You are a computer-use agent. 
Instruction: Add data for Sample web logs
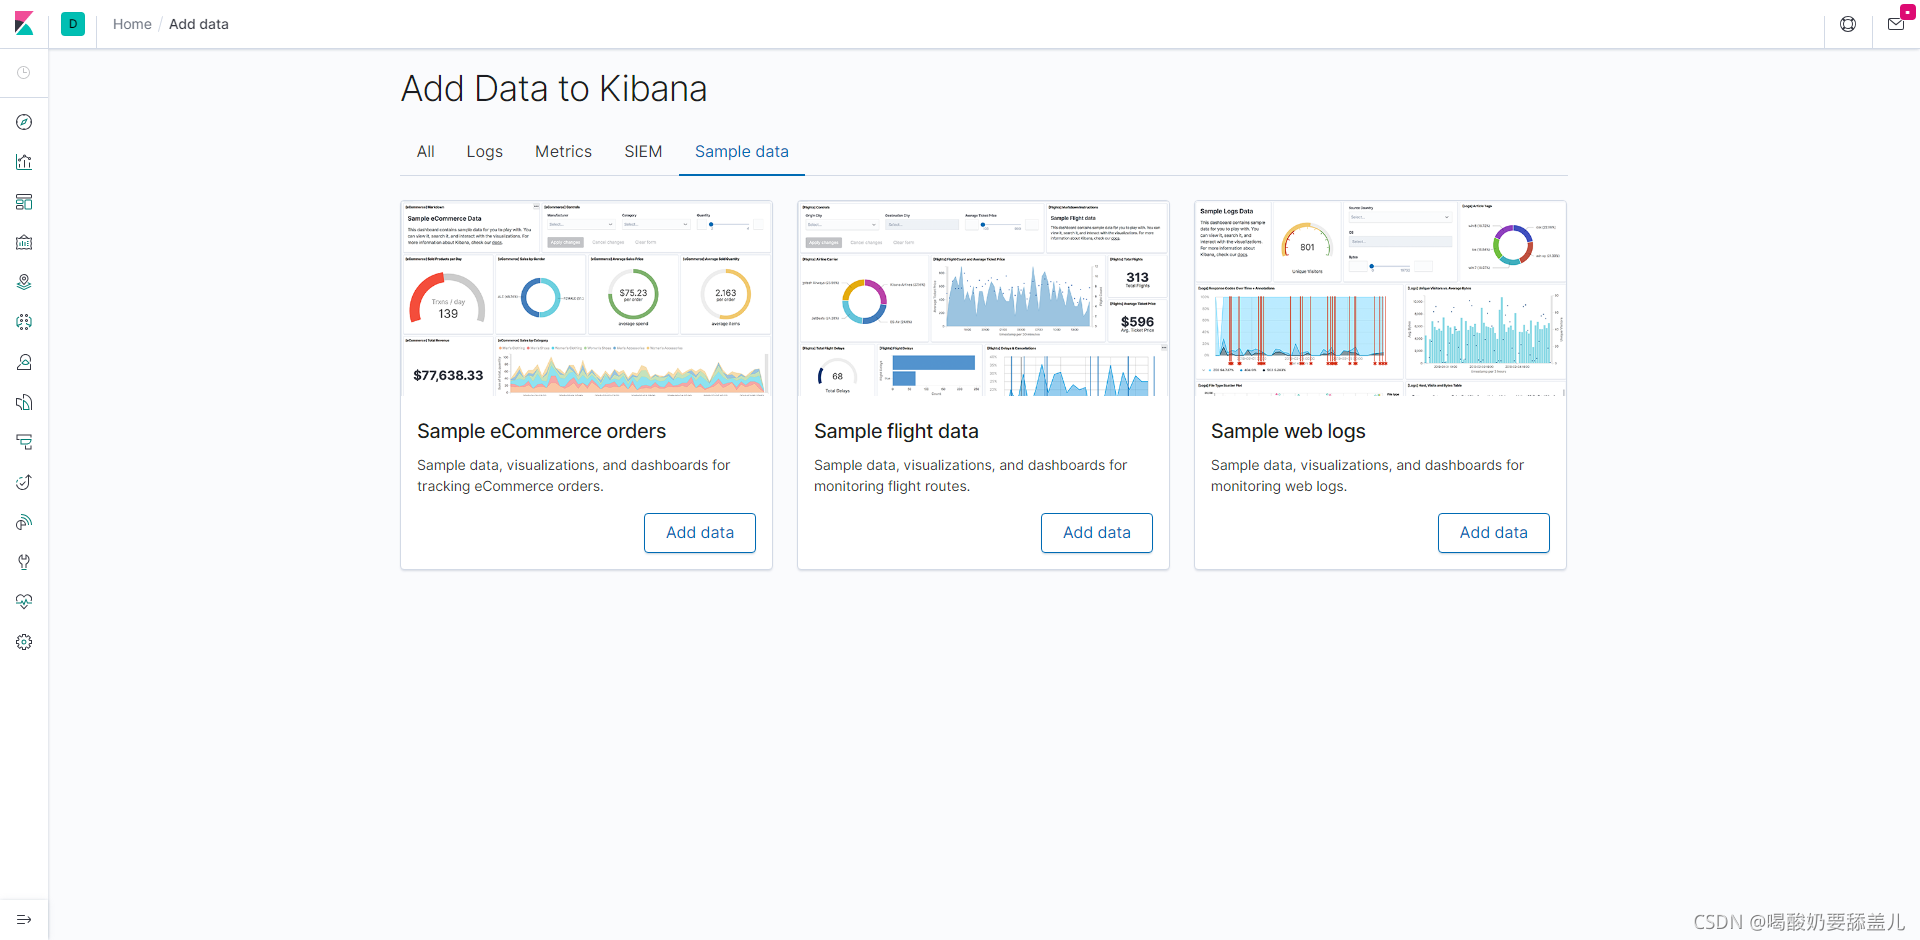click(x=1494, y=533)
